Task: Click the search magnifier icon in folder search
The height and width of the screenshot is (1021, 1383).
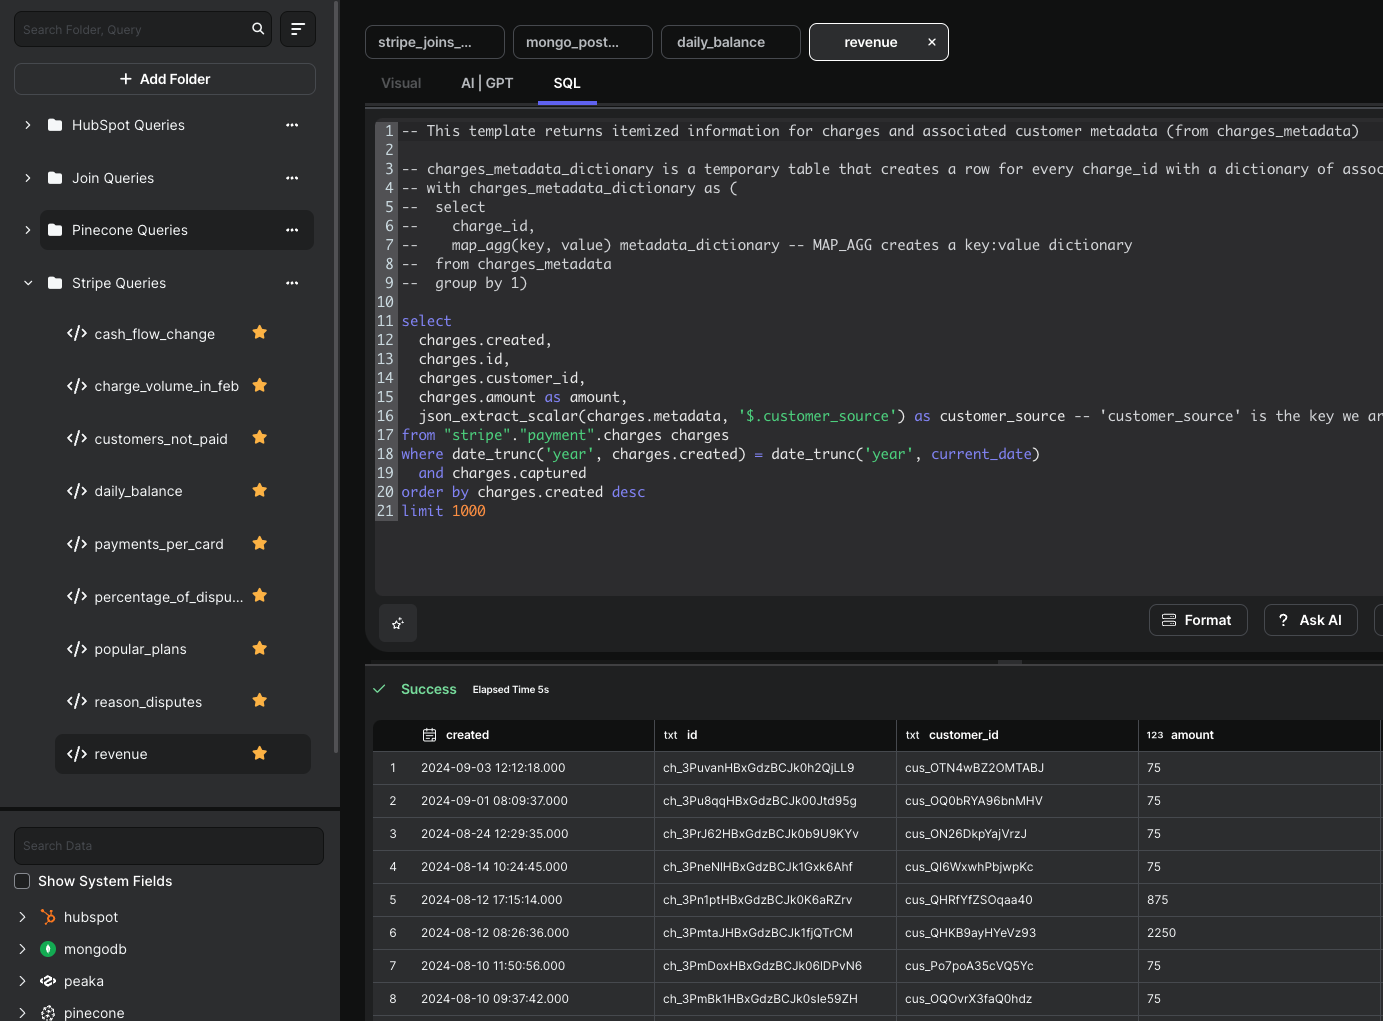Action: coord(258,29)
